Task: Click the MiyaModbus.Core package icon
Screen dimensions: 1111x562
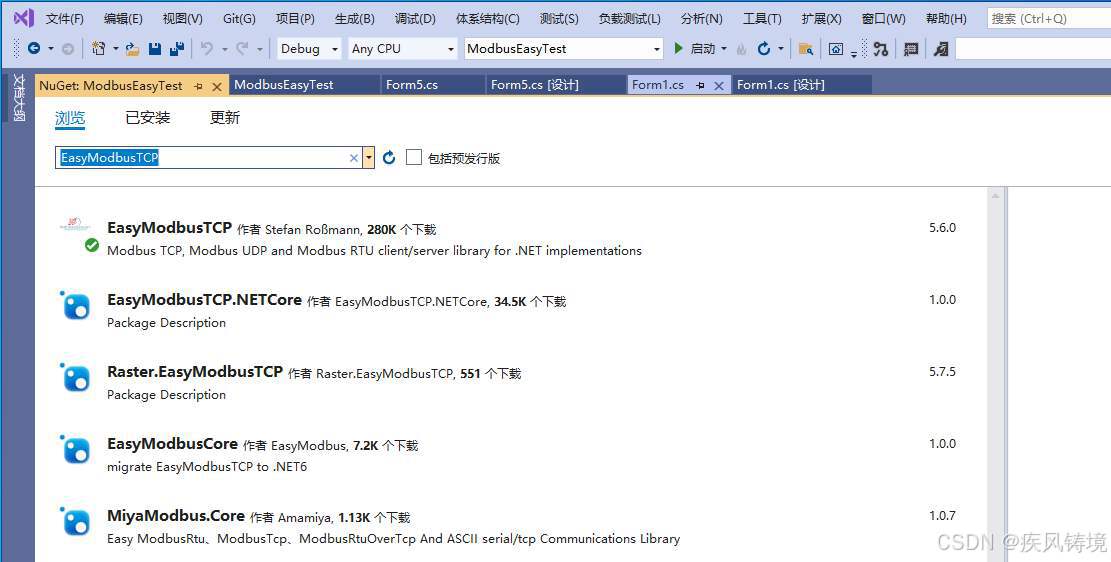Action: point(76,522)
